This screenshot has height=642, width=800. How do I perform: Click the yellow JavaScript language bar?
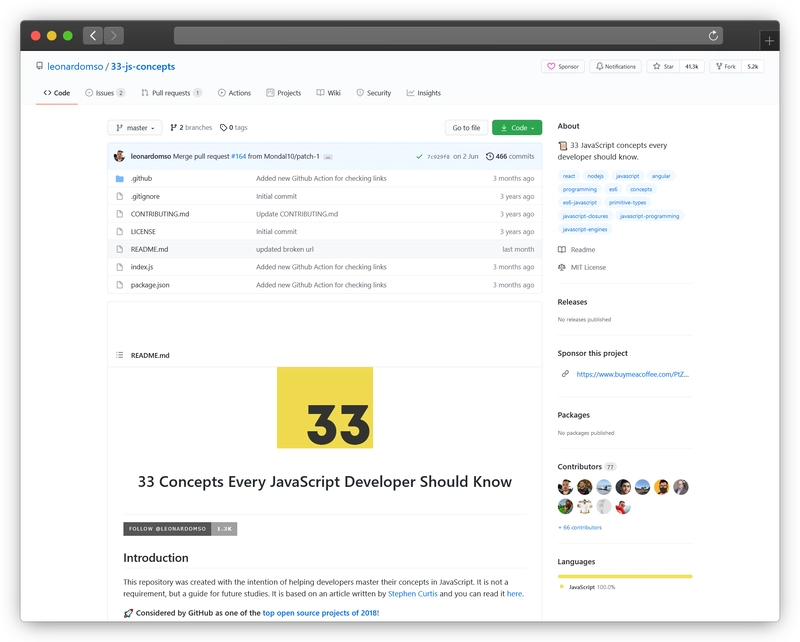click(625, 576)
